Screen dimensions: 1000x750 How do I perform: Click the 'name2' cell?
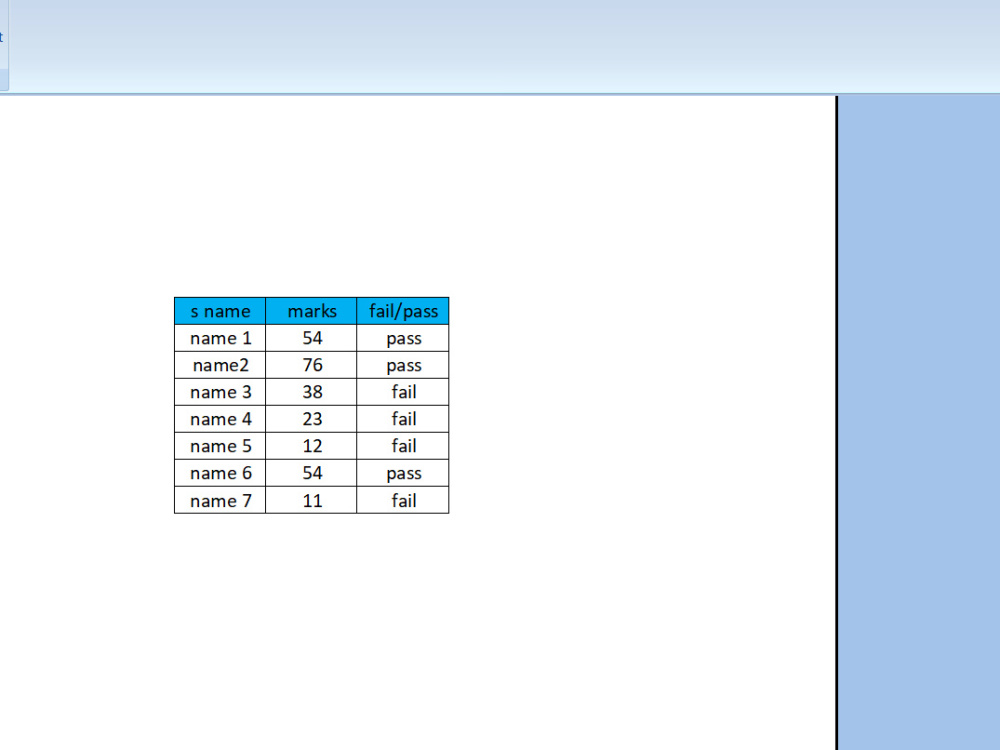(220, 365)
